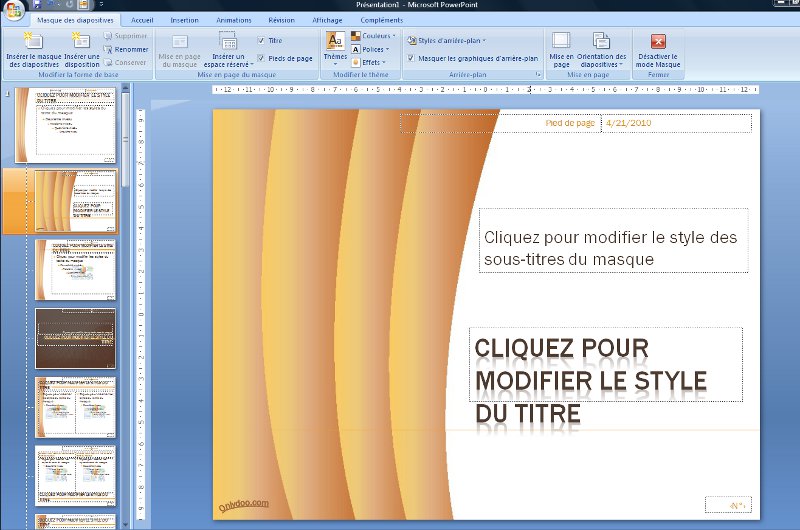800x530 pixels.
Task: Click thumbnail pane scroll up arrow
Action: point(126,89)
